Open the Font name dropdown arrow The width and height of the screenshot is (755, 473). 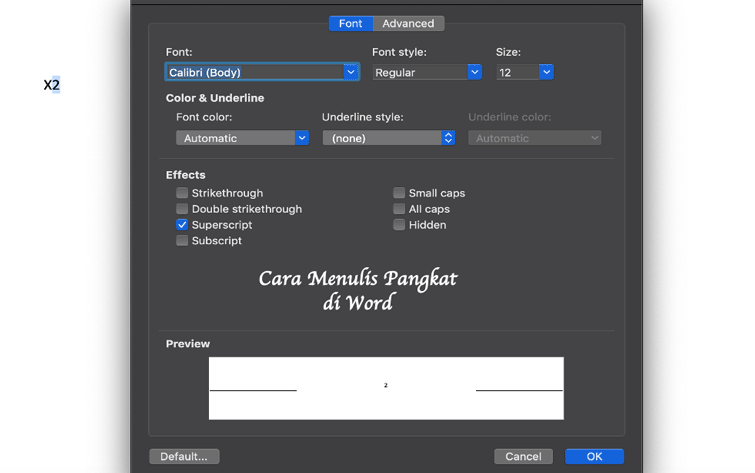pyautogui.click(x=351, y=72)
